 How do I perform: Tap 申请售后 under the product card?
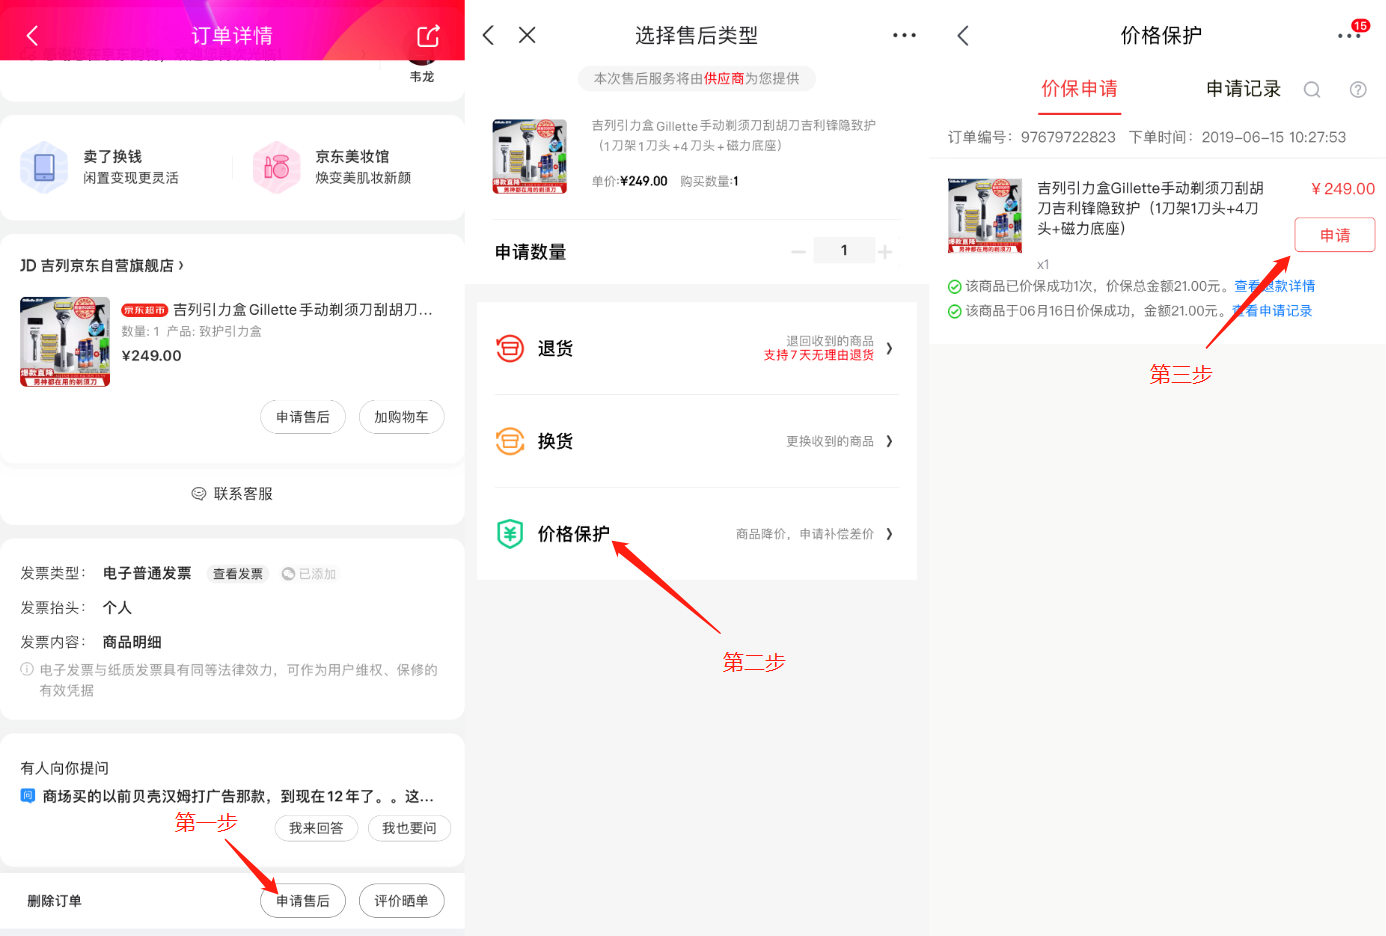click(303, 417)
